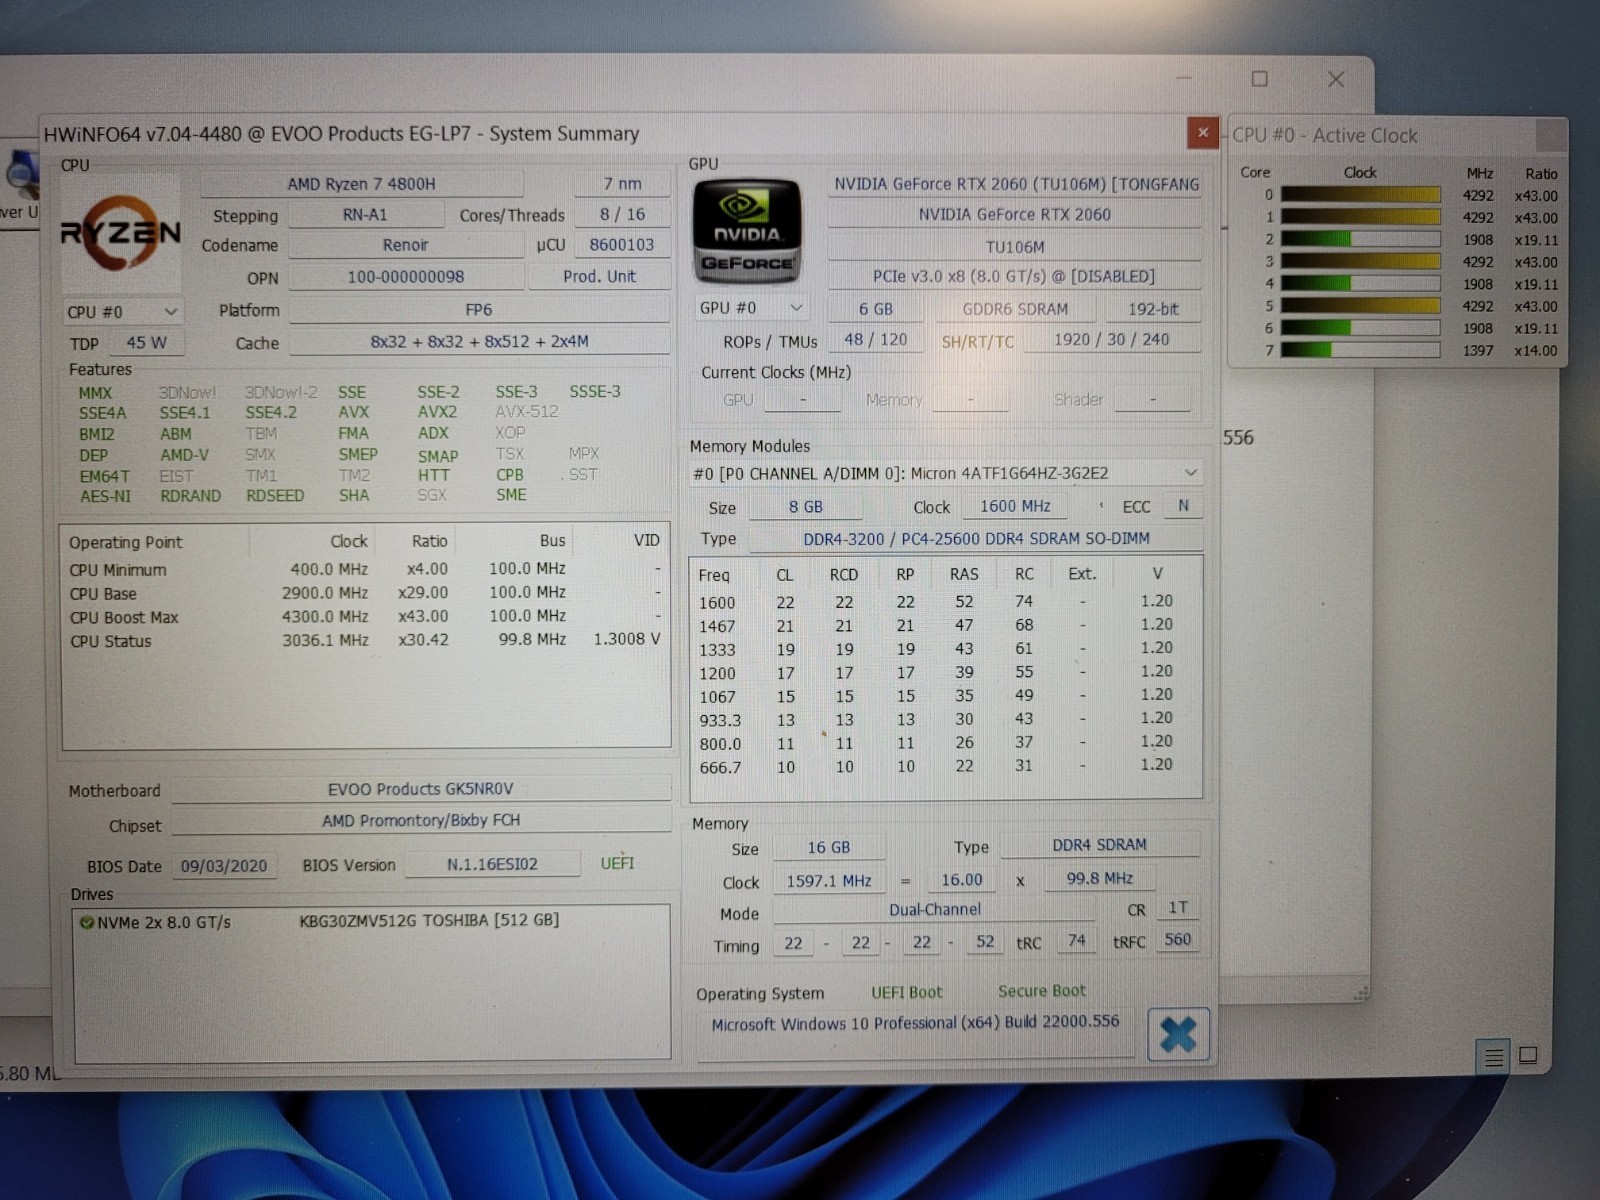The image size is (1600, 1200).
Task: Click the module Size value 8 GB
Action: coord(806,507)
